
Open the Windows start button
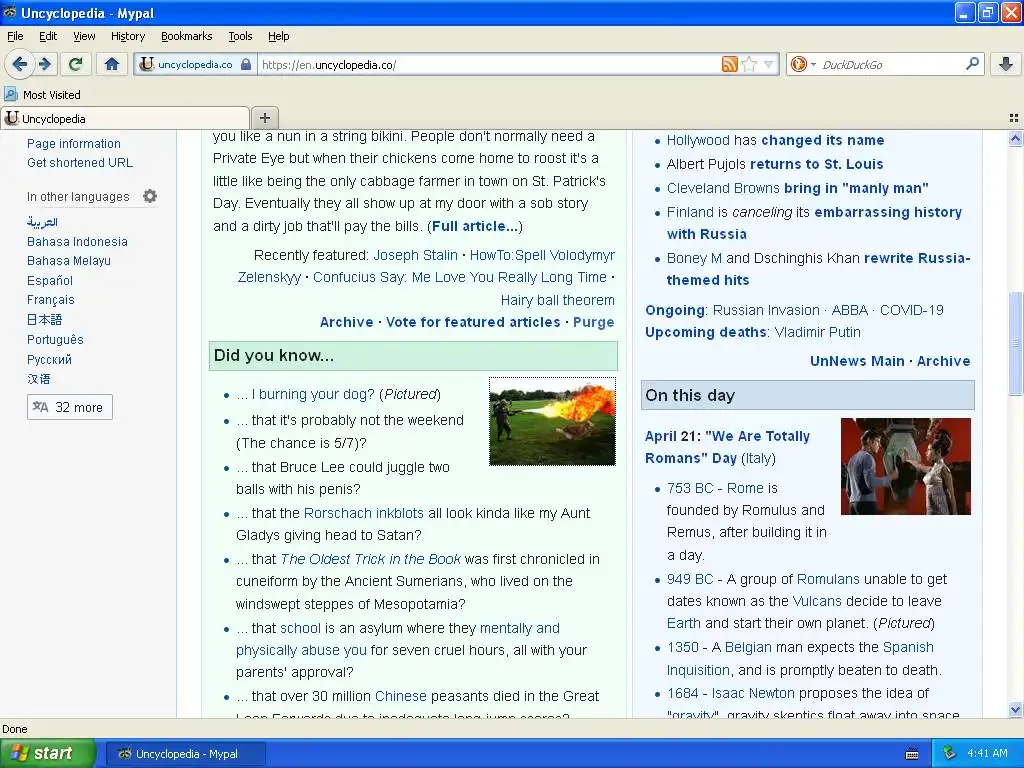click(48, 754)
